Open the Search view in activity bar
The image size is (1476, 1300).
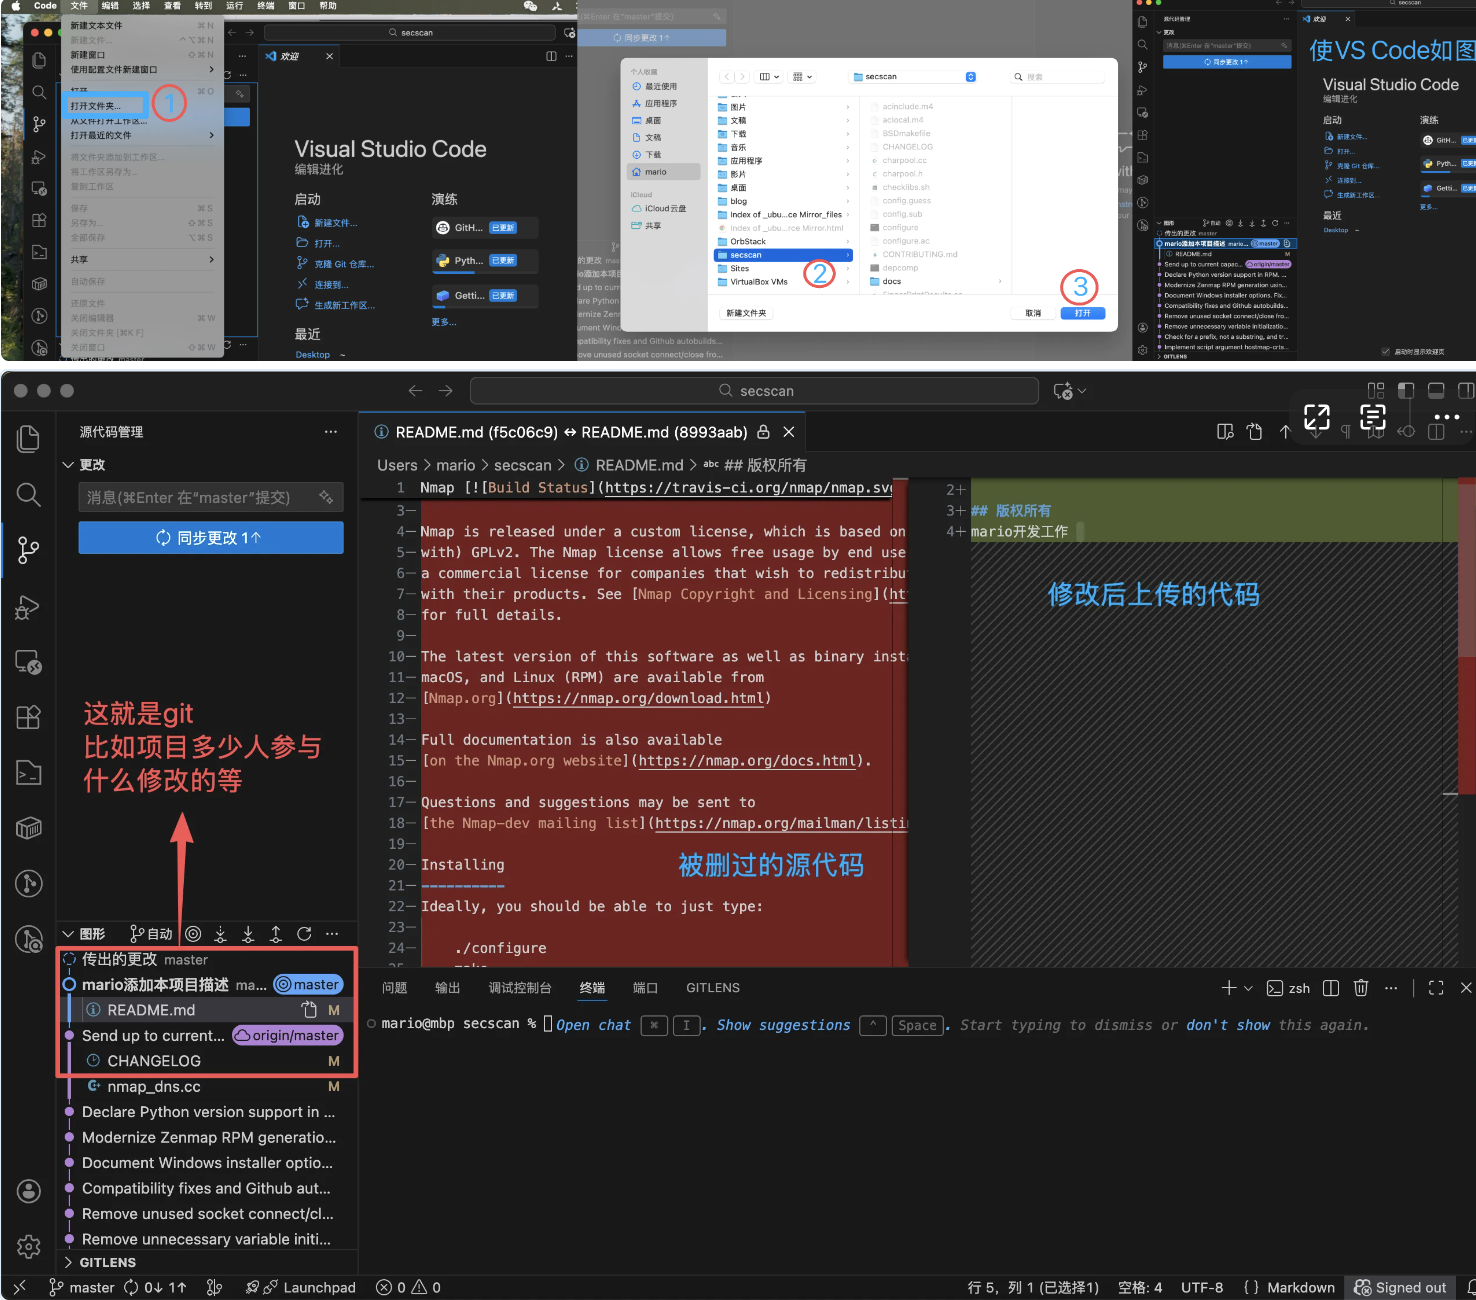tap(29, 494)
